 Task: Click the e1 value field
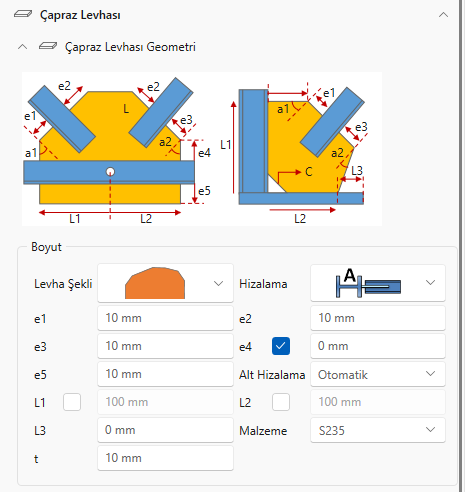(165, 318)
